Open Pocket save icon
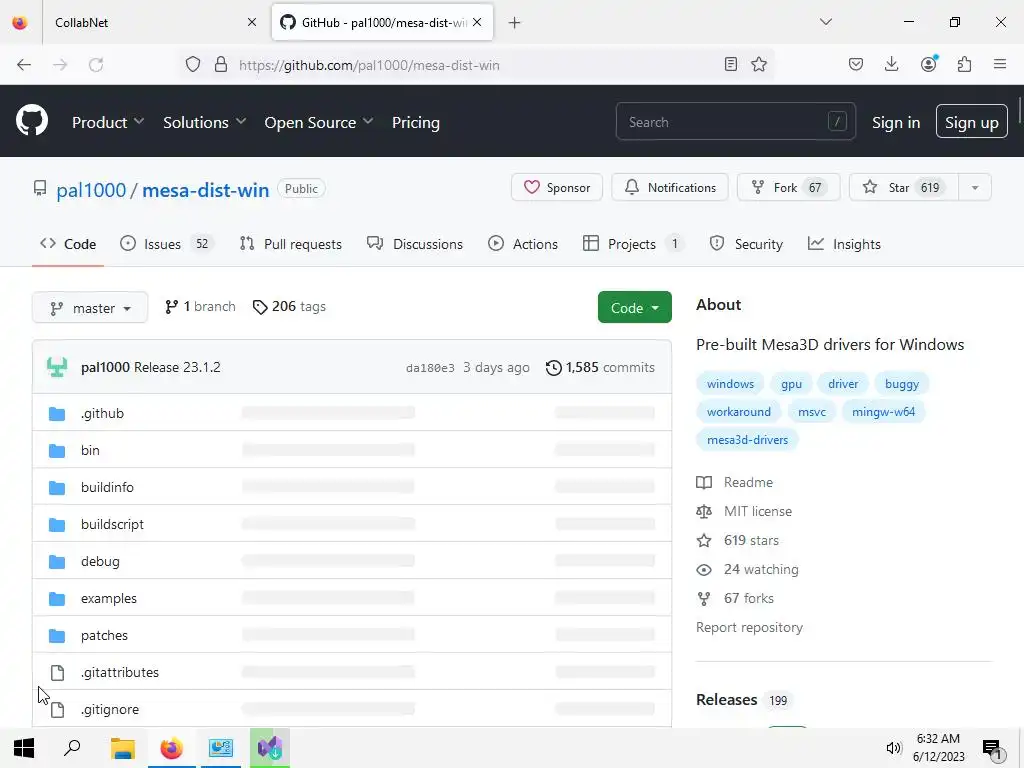This screenshot has width=1024, height=768. pos(856,64)
